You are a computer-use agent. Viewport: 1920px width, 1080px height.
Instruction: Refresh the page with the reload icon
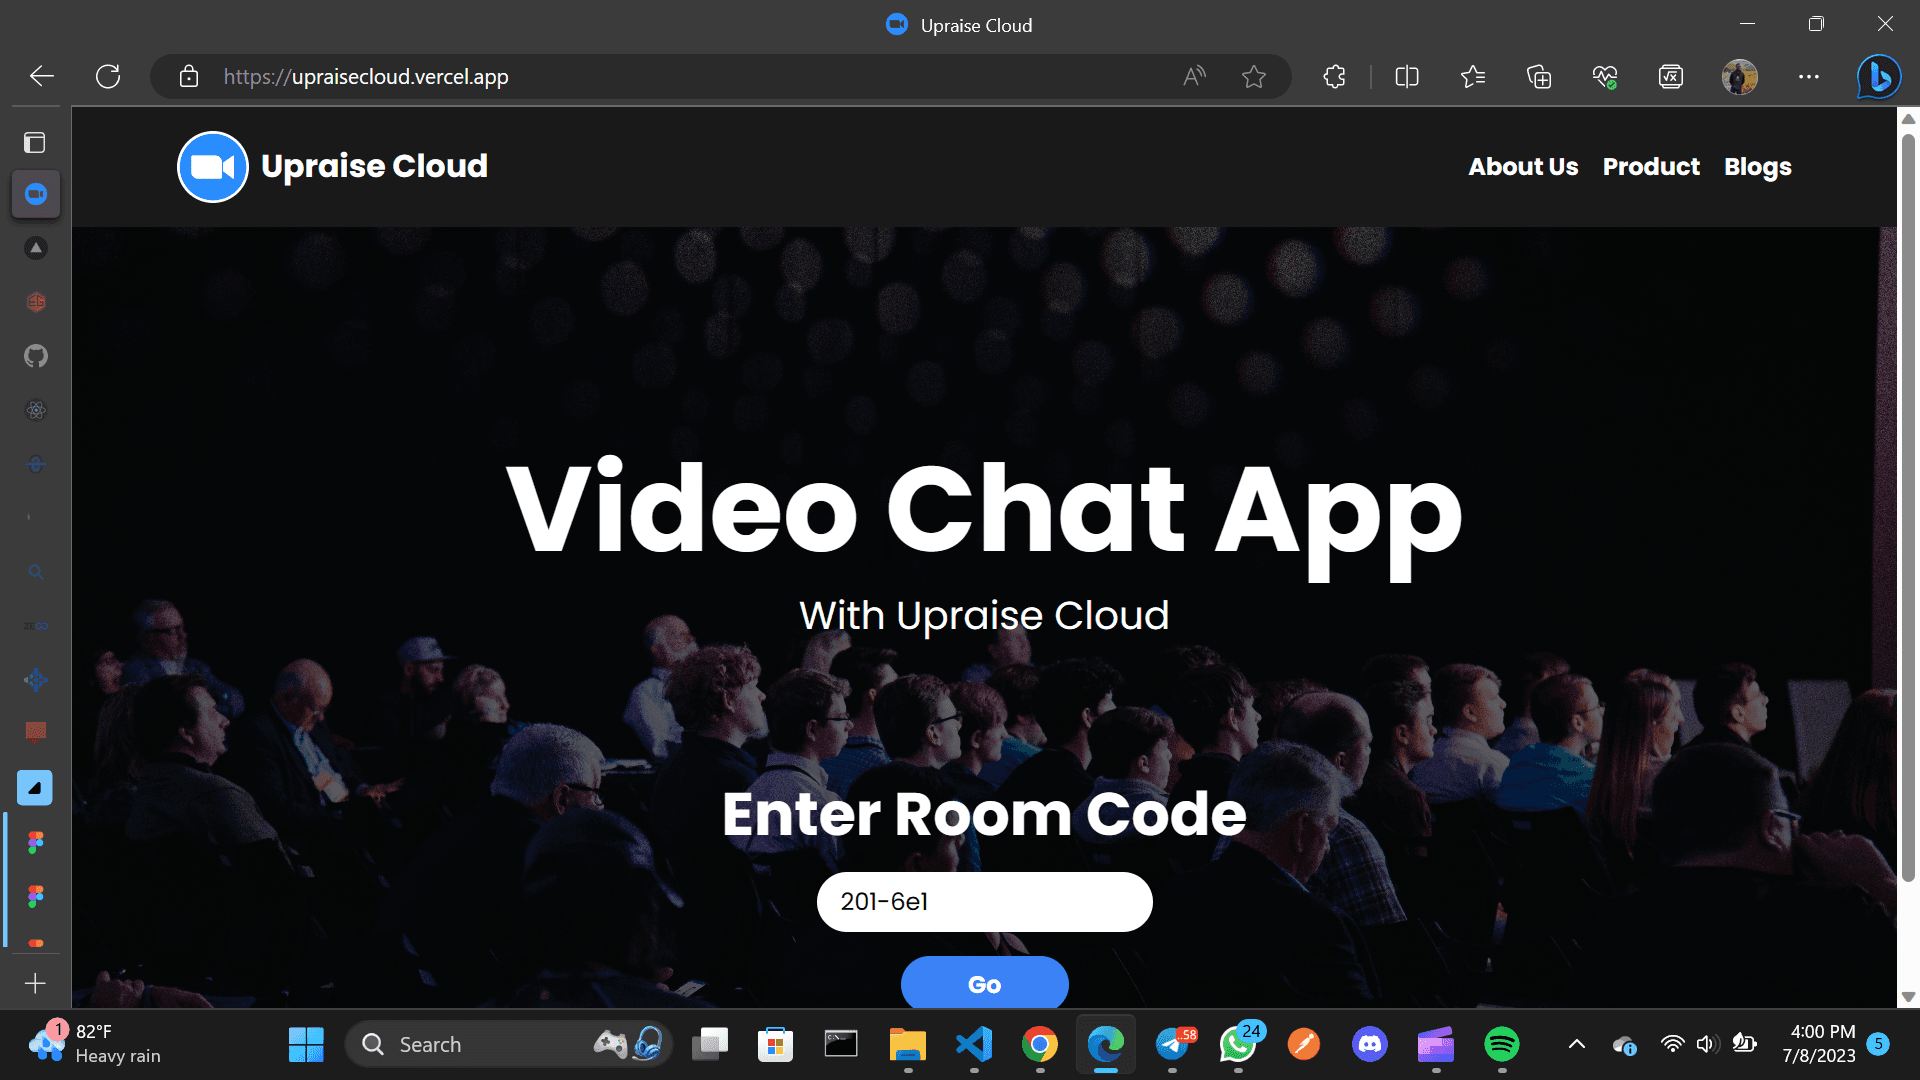[x=108, y=76]
